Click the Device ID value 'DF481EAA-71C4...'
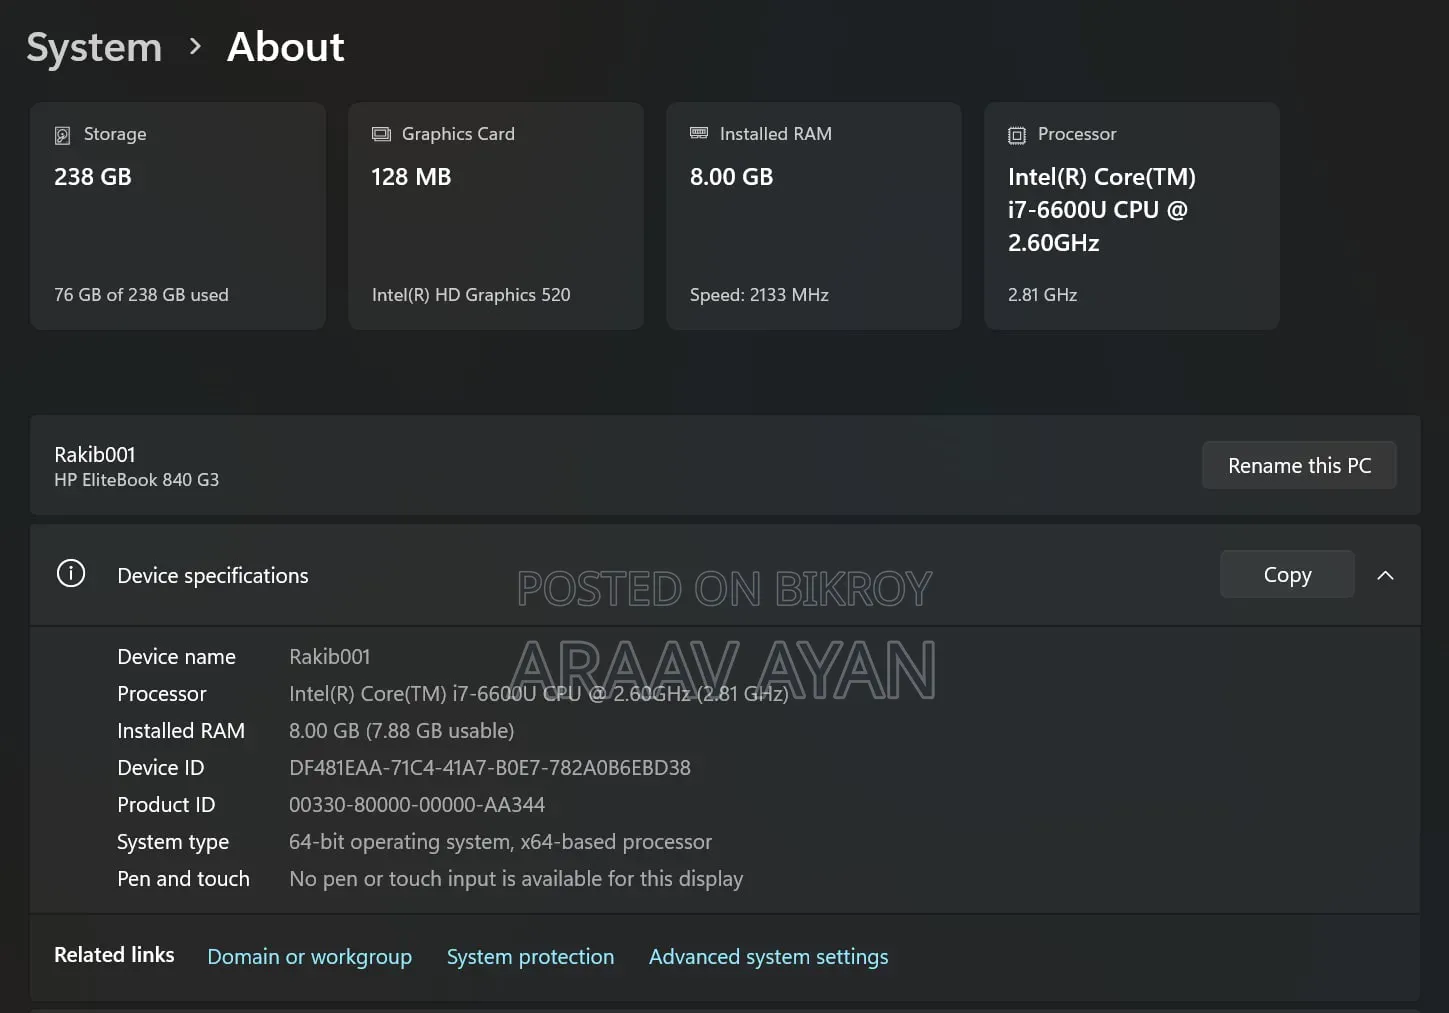The height and width of the screenshot is (1013, 1449). [x=490, y=768]
